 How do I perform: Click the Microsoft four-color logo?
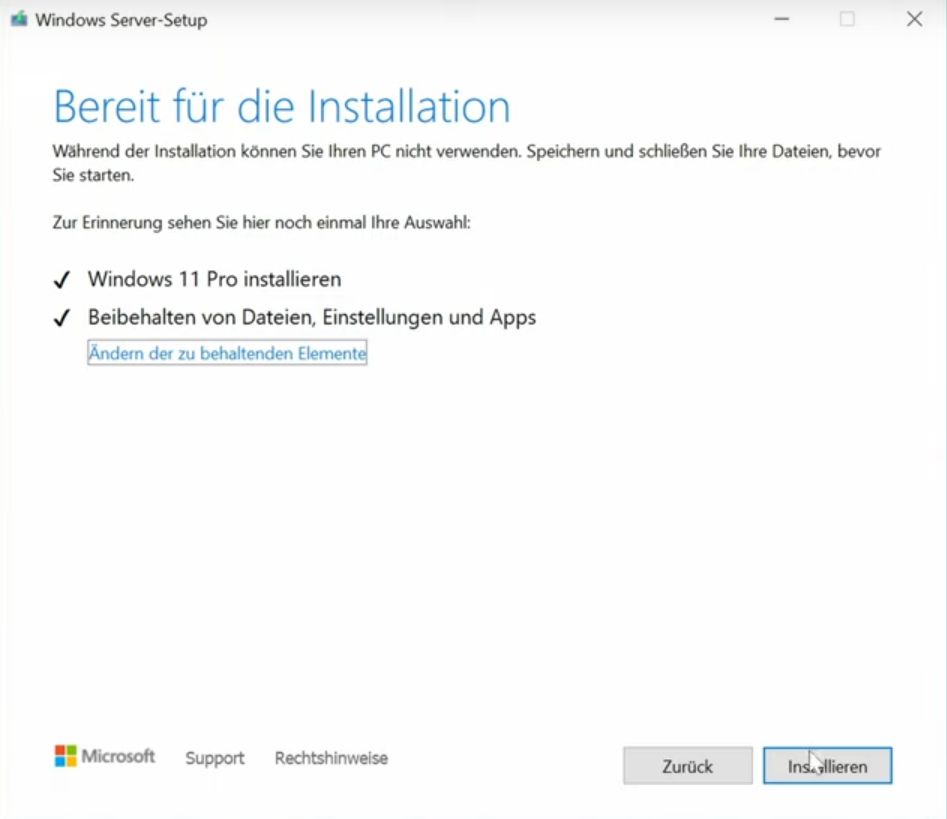pos(66,756)
